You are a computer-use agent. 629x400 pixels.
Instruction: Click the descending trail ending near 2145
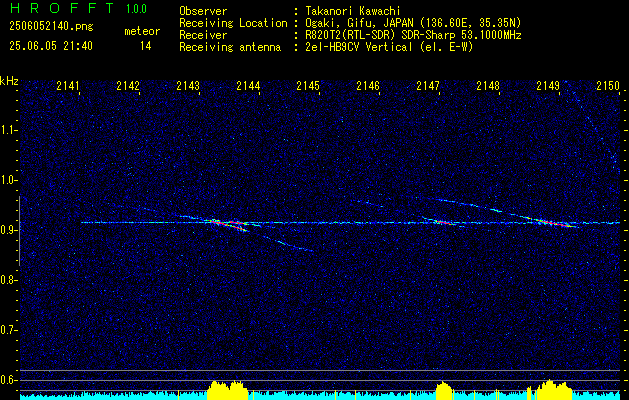tap(287, 243)
